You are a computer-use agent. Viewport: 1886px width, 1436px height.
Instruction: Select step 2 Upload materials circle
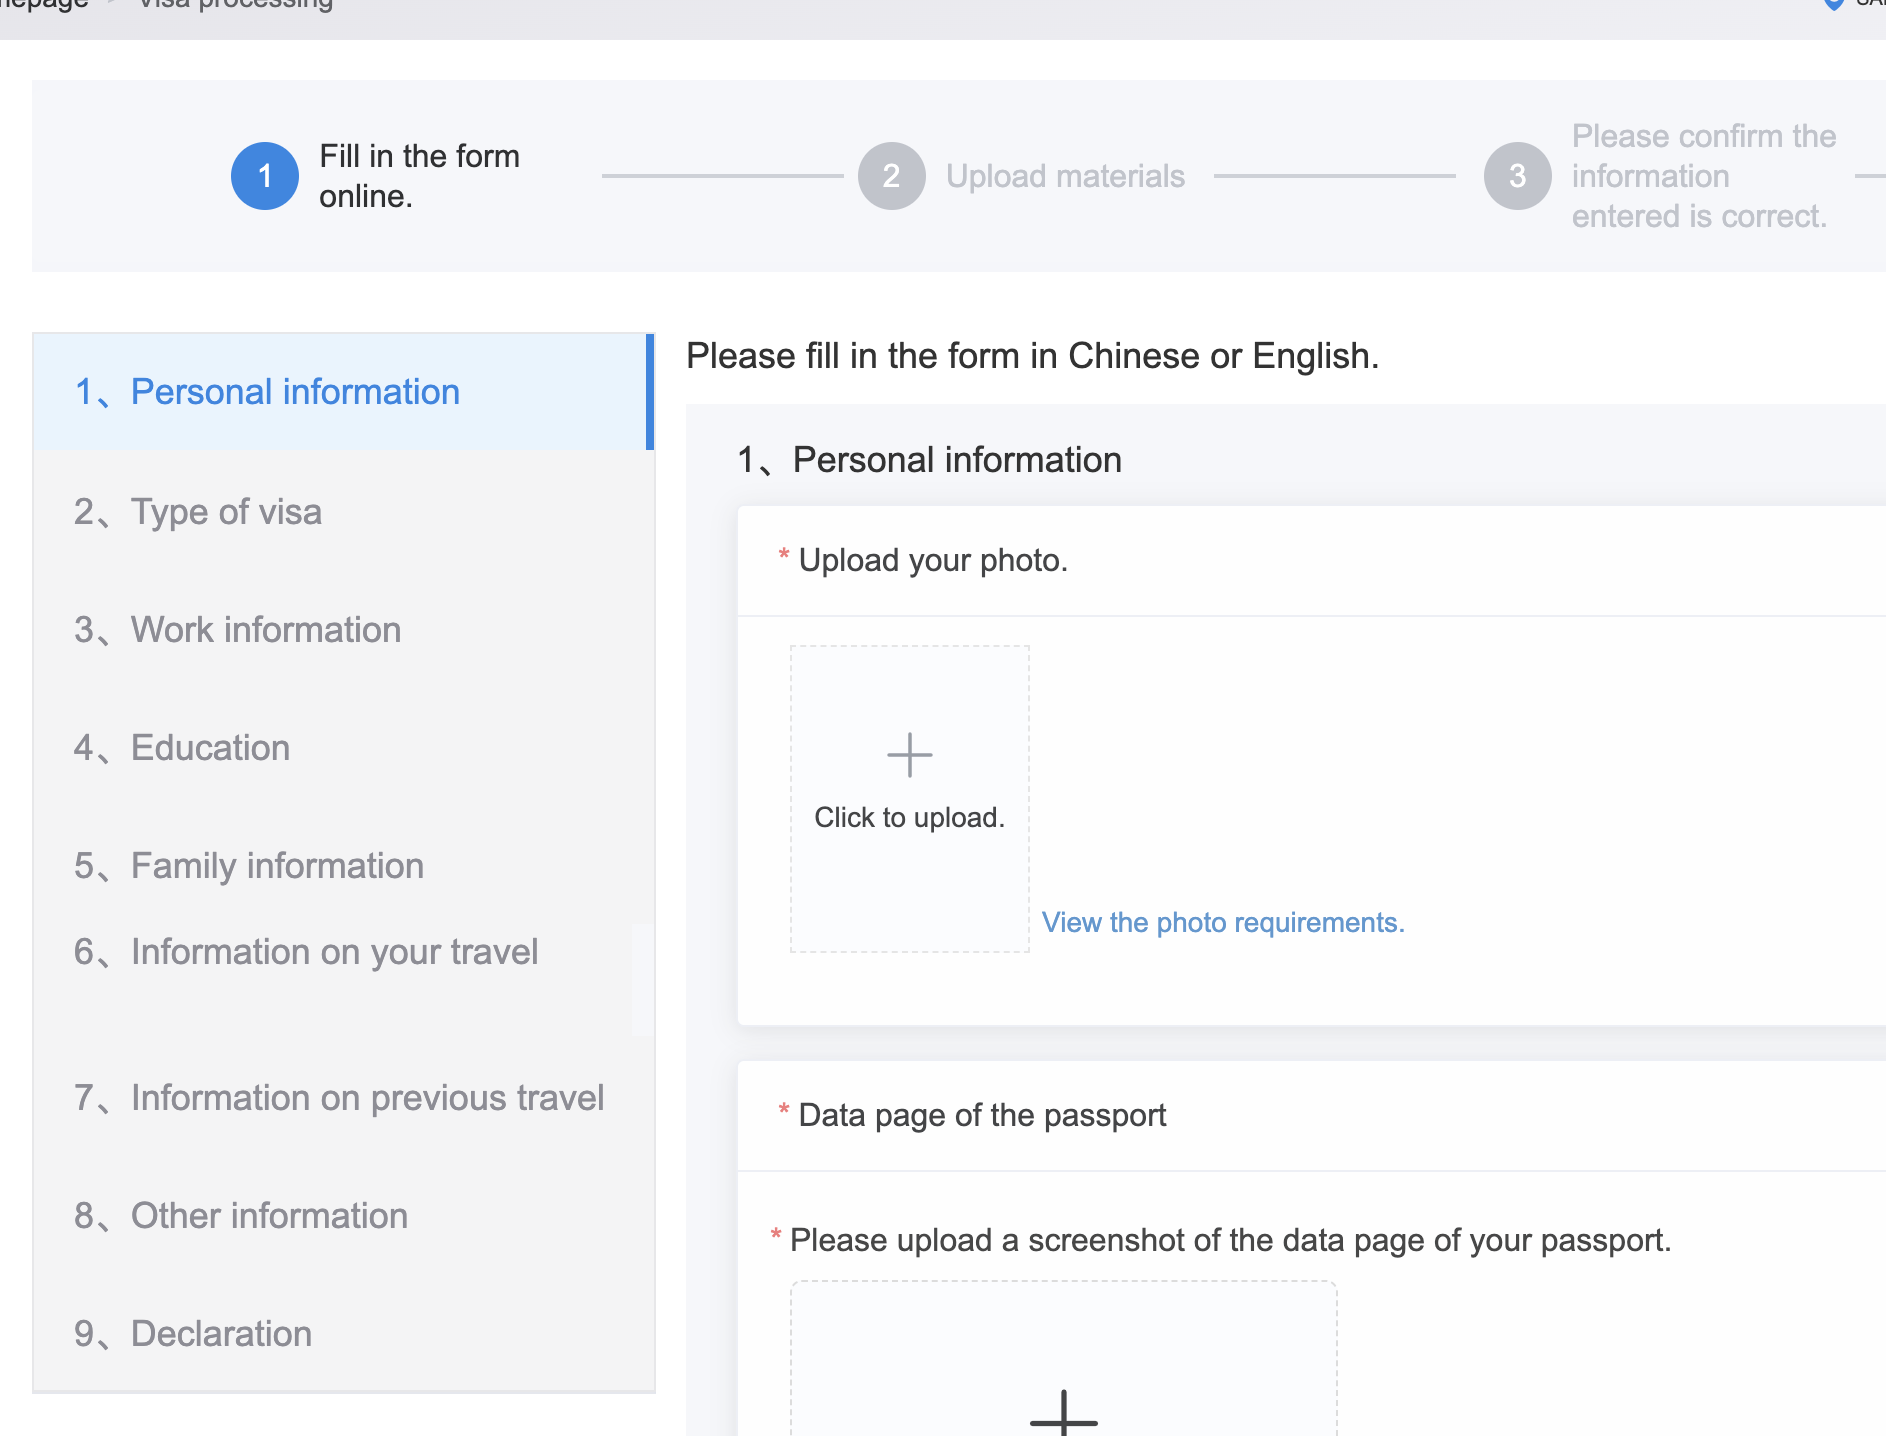click(x=891, y=176)
